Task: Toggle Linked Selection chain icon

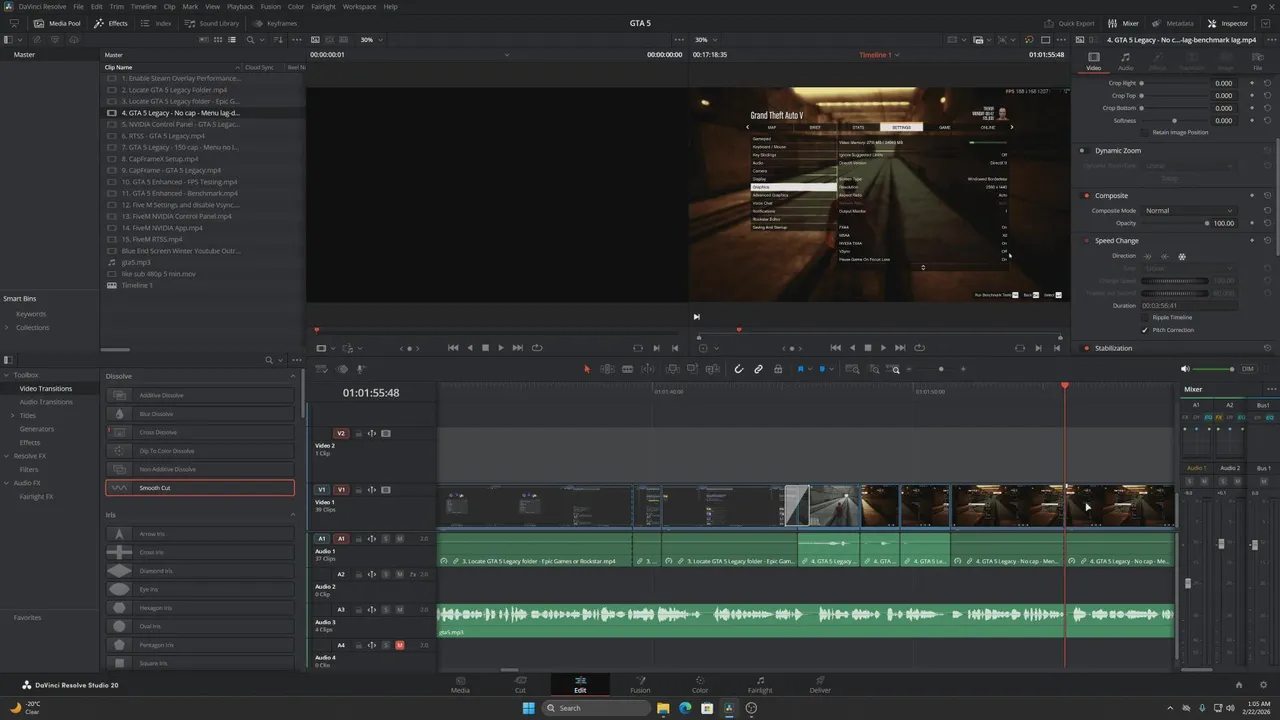Action: point(758,369)
